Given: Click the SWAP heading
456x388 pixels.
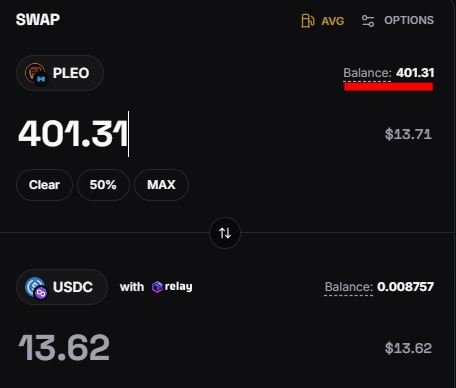Looking at the screenshot, I should click(38, 20).
